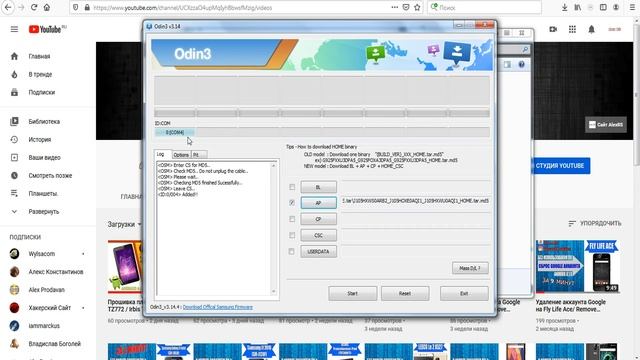
Task: Open Хакерский Сайт subscription
Action: [x=48, y=308]
